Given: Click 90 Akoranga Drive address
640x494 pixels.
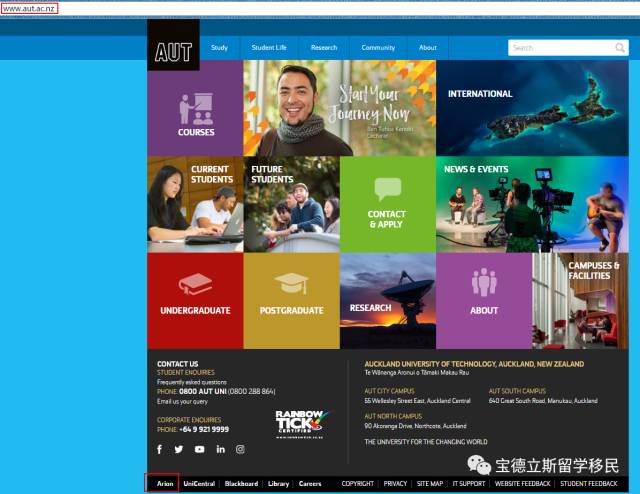Looking at the screenshot, I should click(415, 426).
